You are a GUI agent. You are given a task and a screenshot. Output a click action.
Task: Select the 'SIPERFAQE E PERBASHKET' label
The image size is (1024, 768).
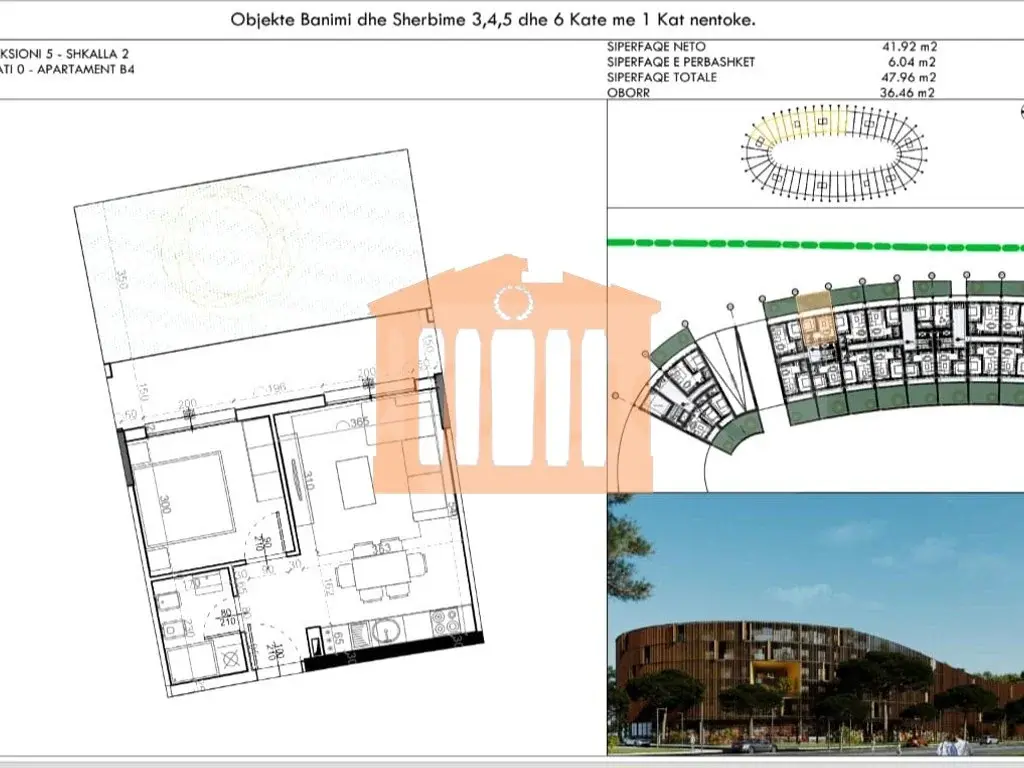(x=680, y=62)
